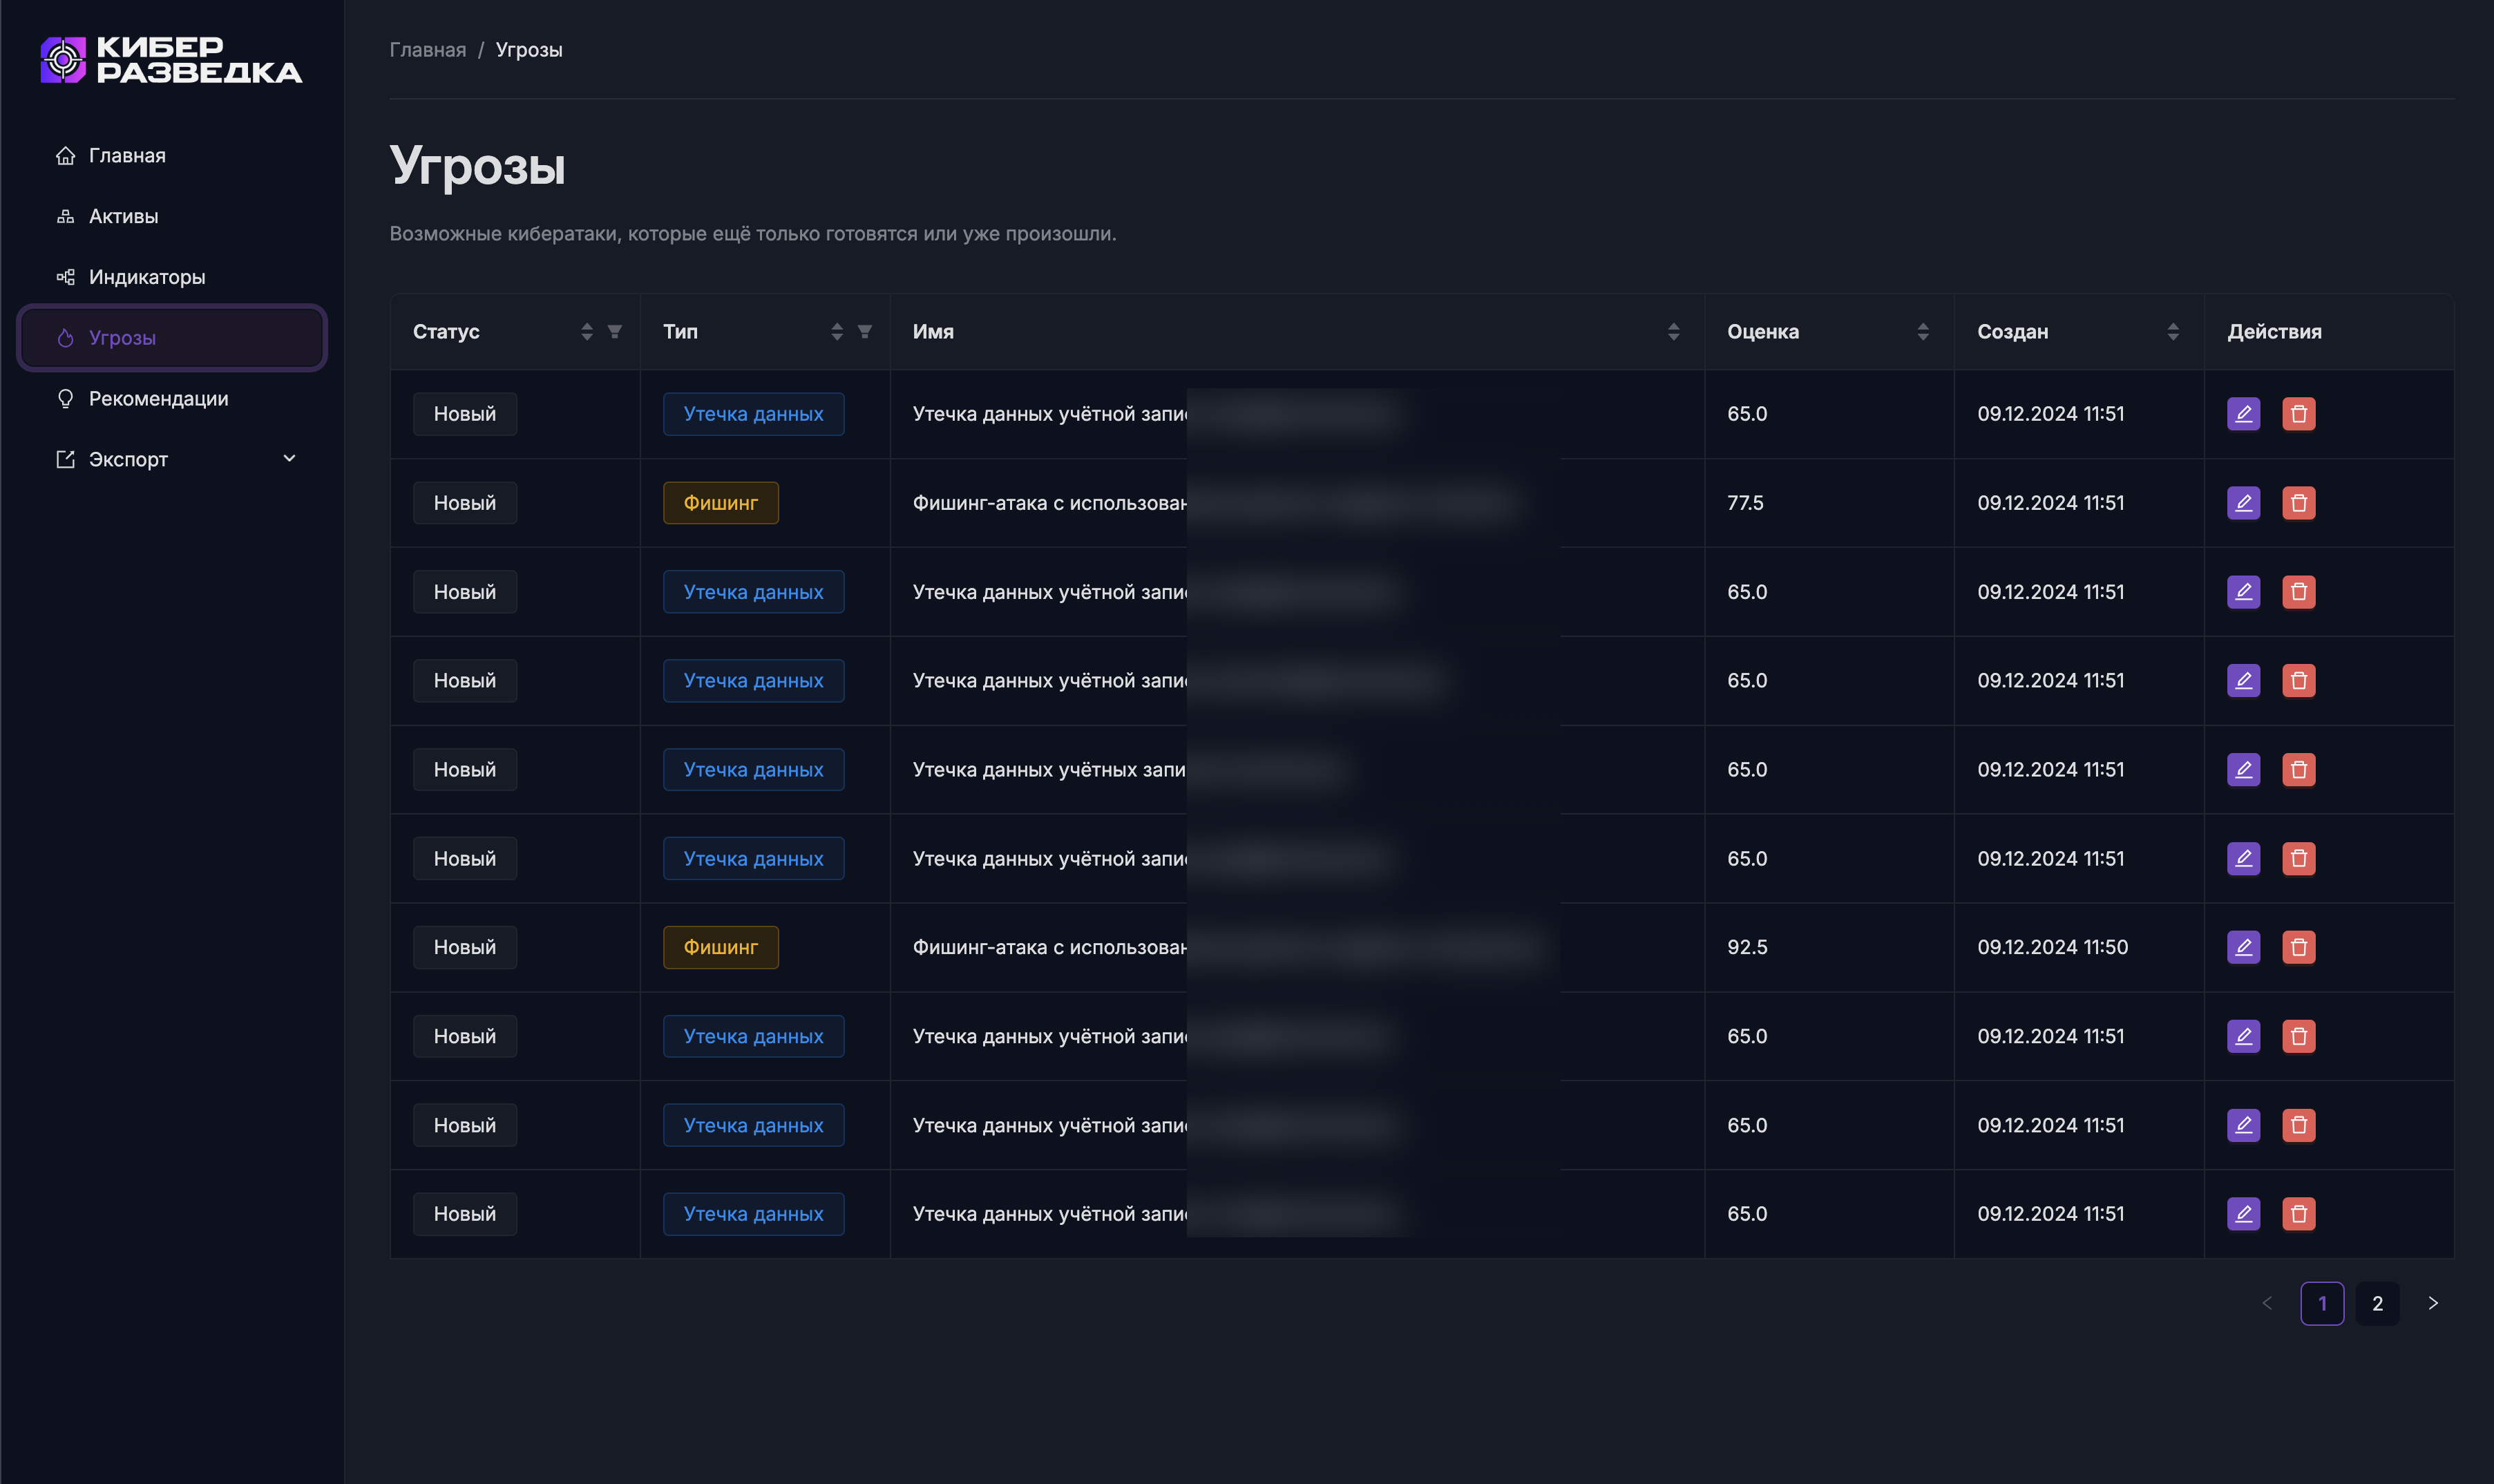Open the Статус column filter funnel
This screenshot has height=1484, width=2494.
point(615,332)
